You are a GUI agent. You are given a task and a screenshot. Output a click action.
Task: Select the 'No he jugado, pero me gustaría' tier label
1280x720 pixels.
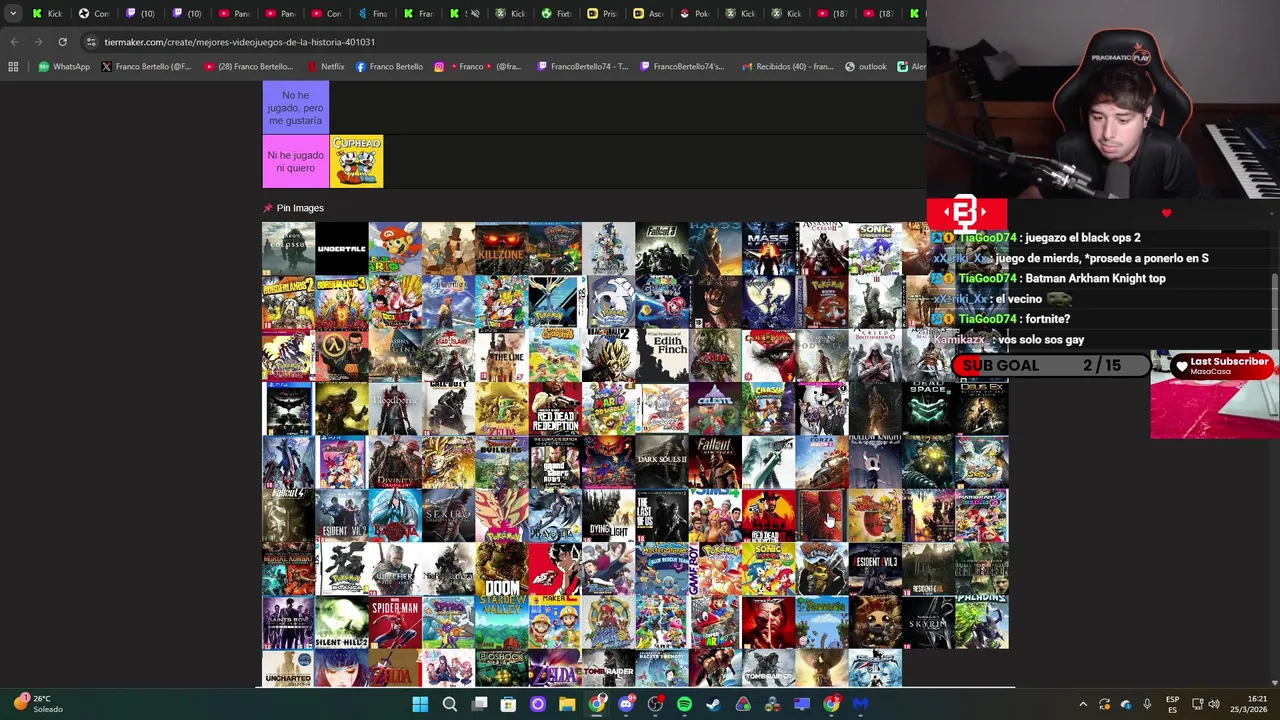tap(295, 108)
